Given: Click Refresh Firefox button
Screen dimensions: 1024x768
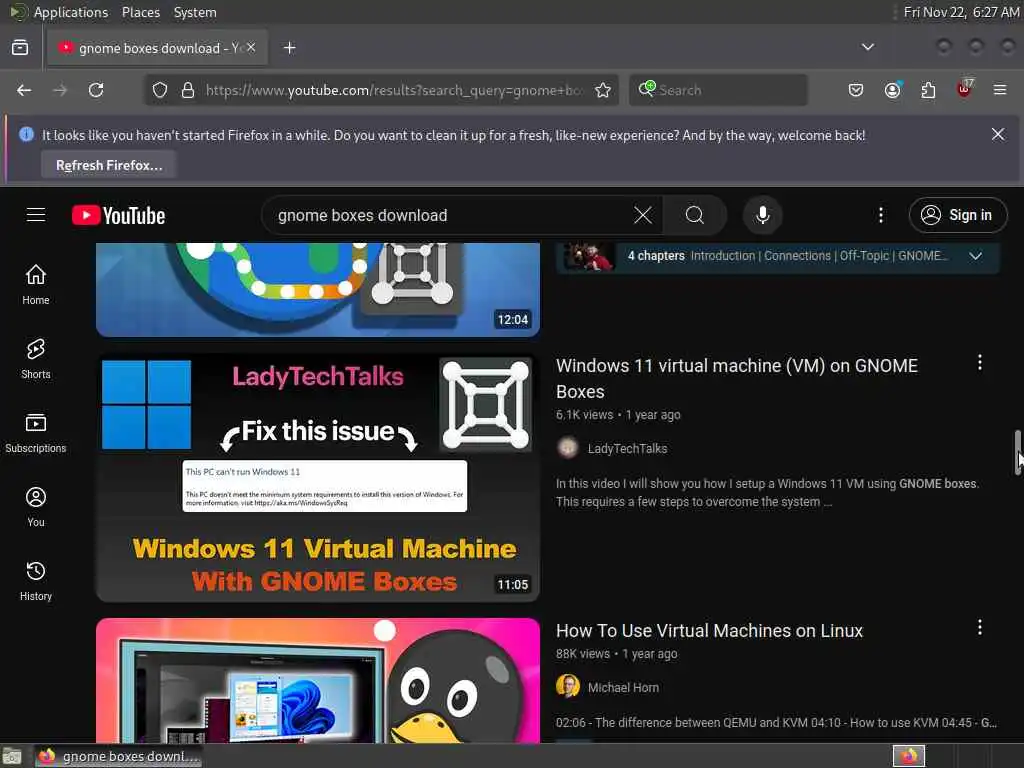Looking at the screenshot, I should coord(109,165).
